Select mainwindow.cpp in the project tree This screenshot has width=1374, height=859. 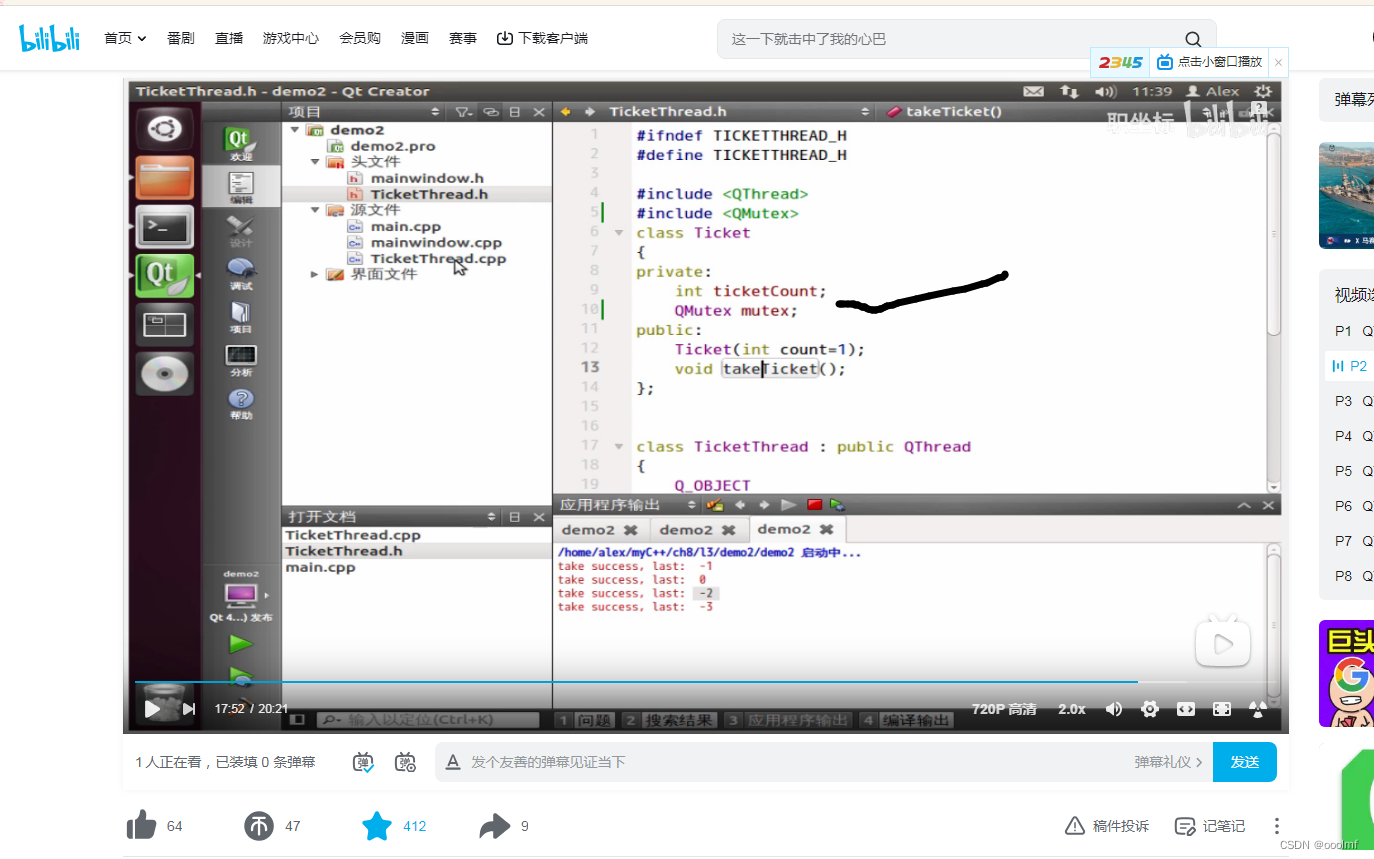[x=436, y=242]
